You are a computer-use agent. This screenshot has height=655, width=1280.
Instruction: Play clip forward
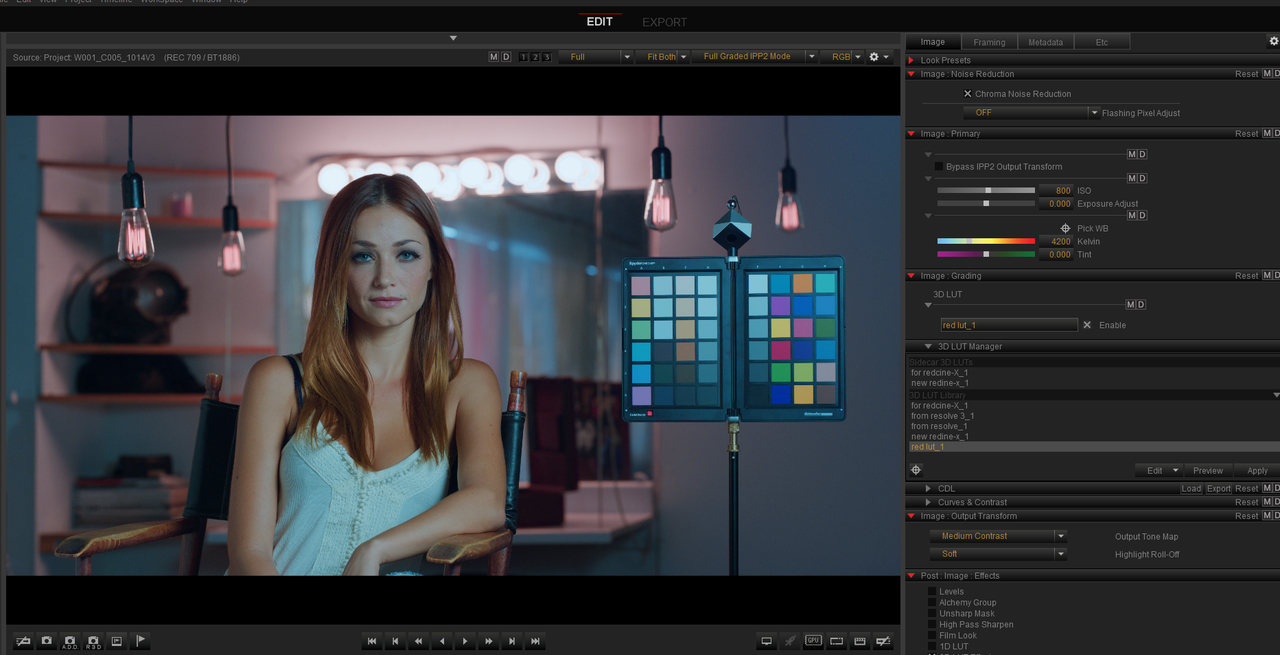(x=465, y=641)
